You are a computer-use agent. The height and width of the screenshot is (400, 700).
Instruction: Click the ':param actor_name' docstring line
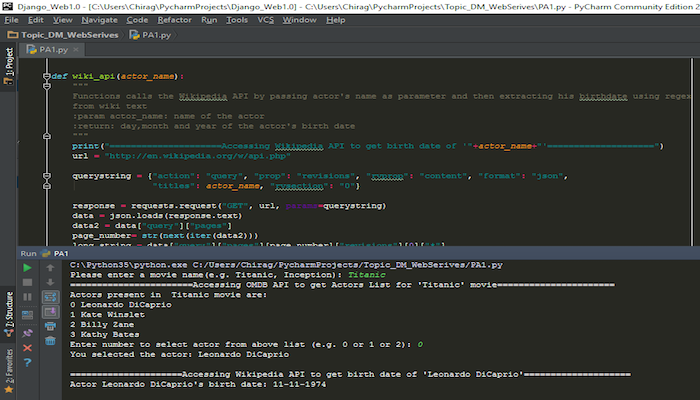(x=168, y=116)
